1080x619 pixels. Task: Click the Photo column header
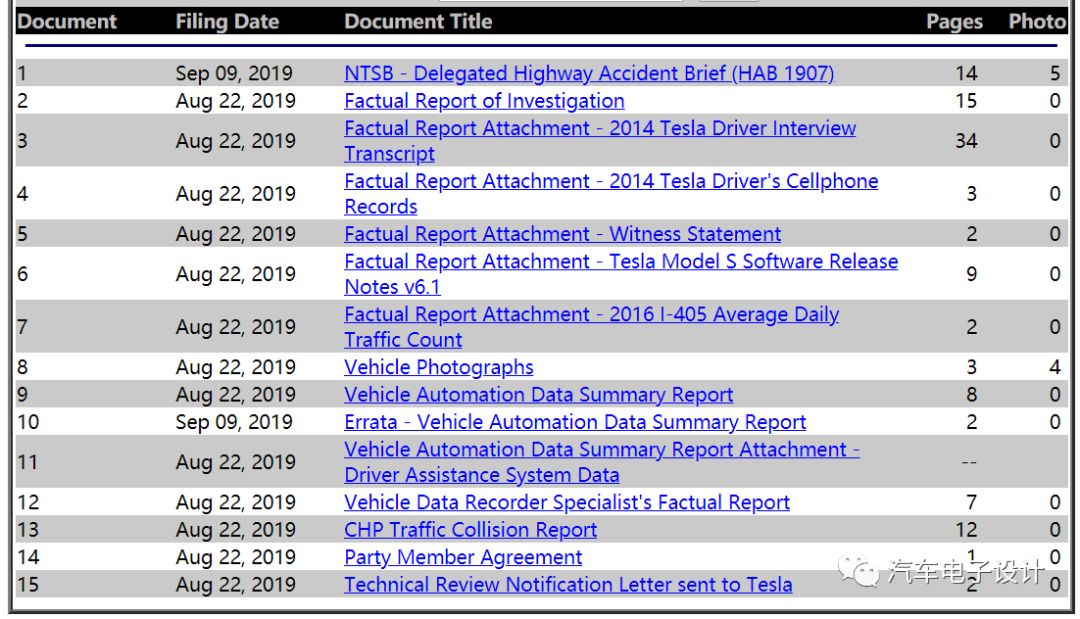click(1037, 21)
